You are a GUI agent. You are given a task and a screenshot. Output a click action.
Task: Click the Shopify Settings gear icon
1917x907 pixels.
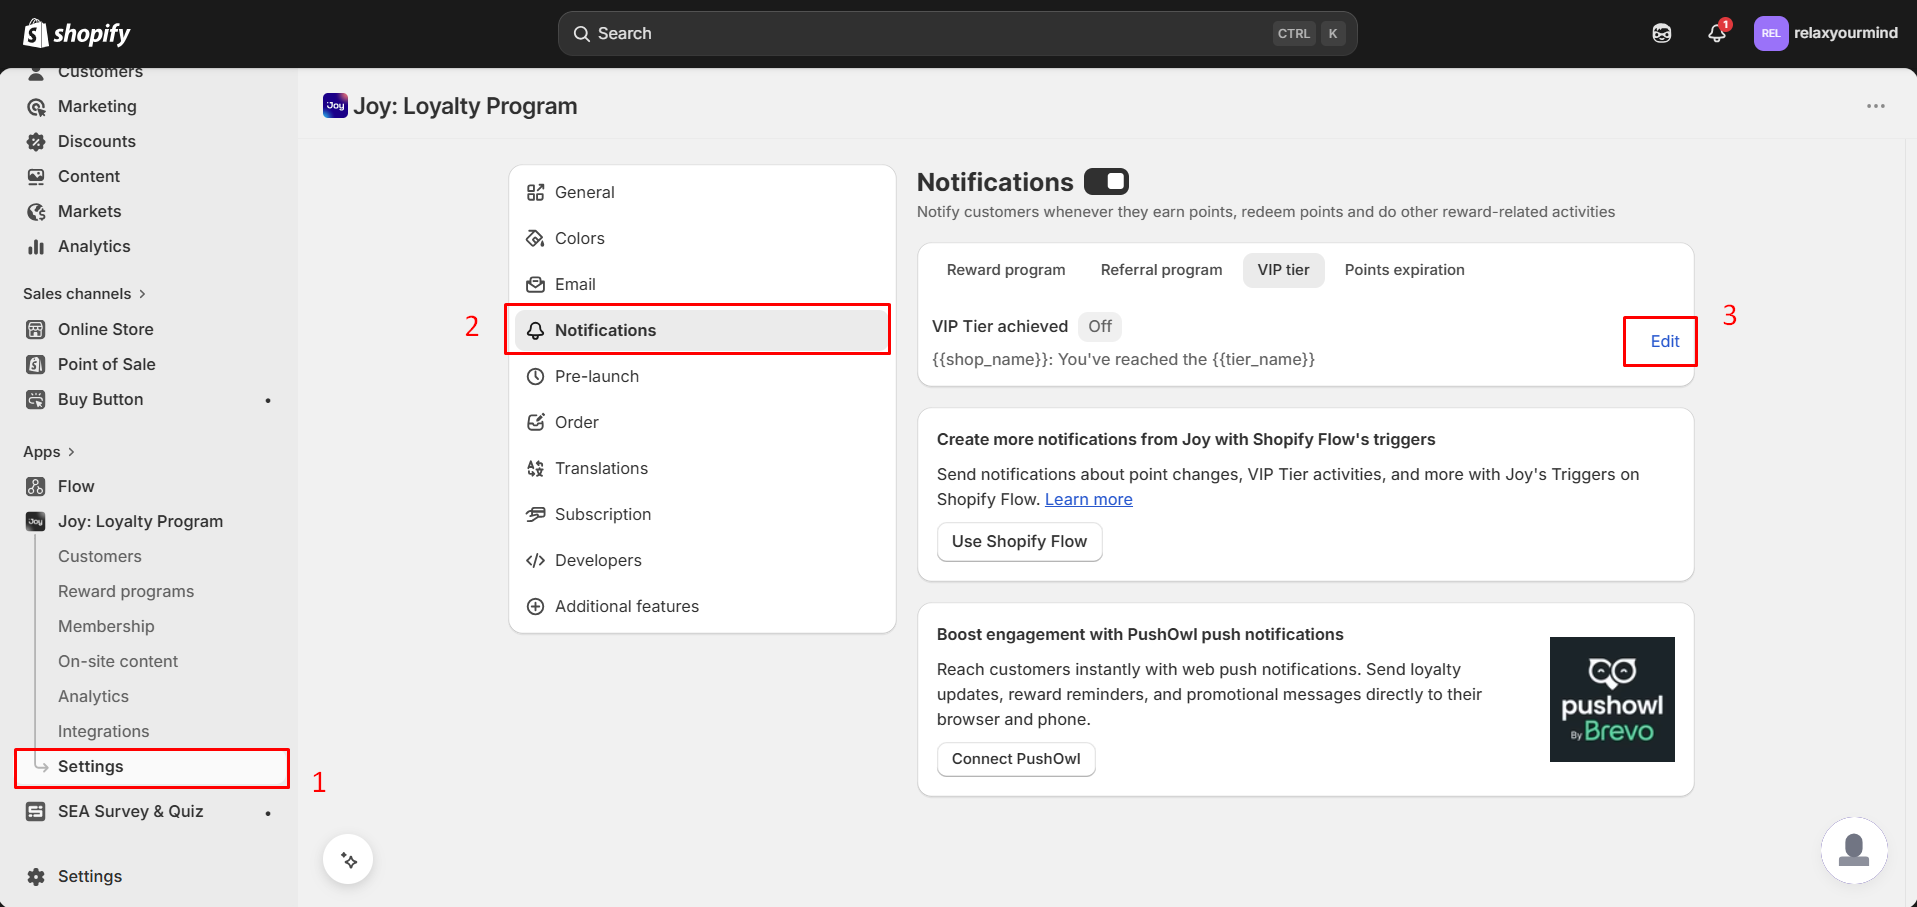(x=36, y=877)
